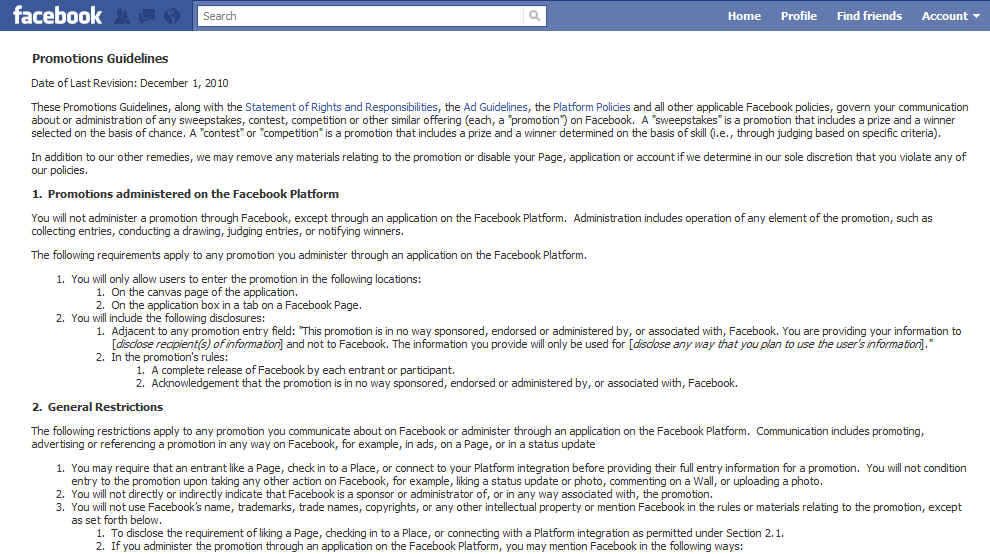This screenshot has height=554, width=990.
Task: Open notifications globe icon
Action: (172, 16)
